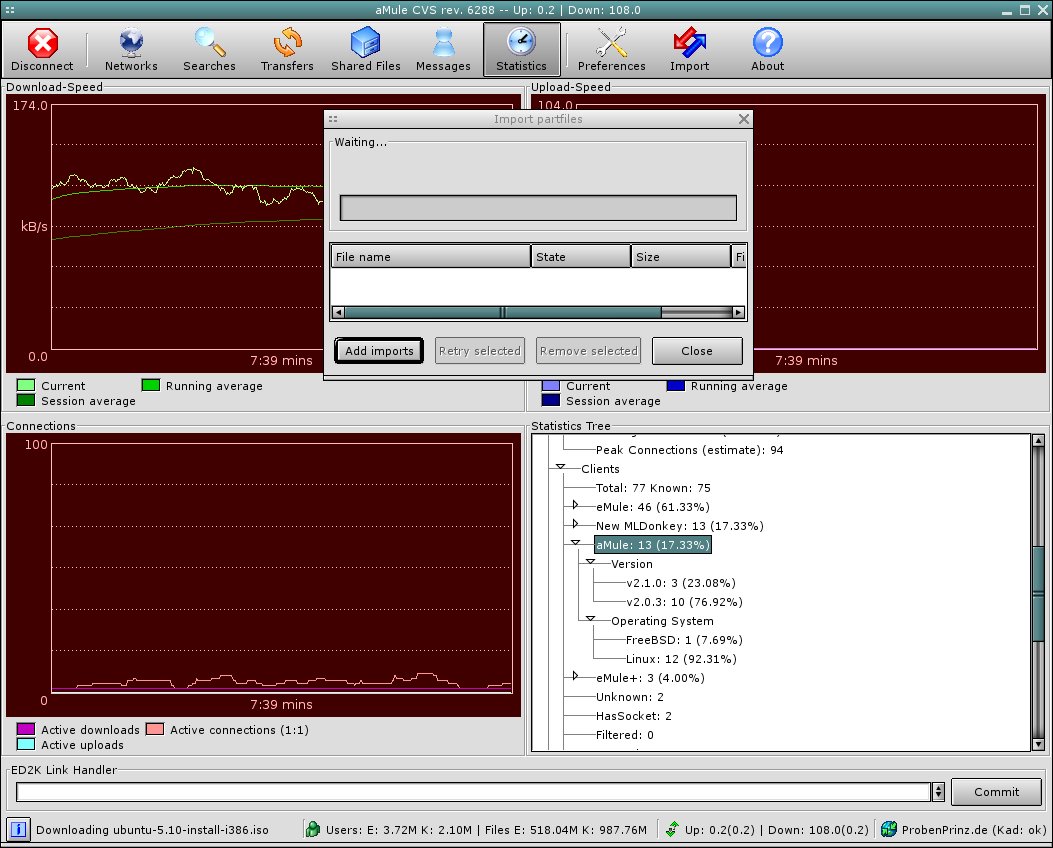This screenshot has width=1053, height=848.
Task: Open the Networks view
Action: click(131, 50)
